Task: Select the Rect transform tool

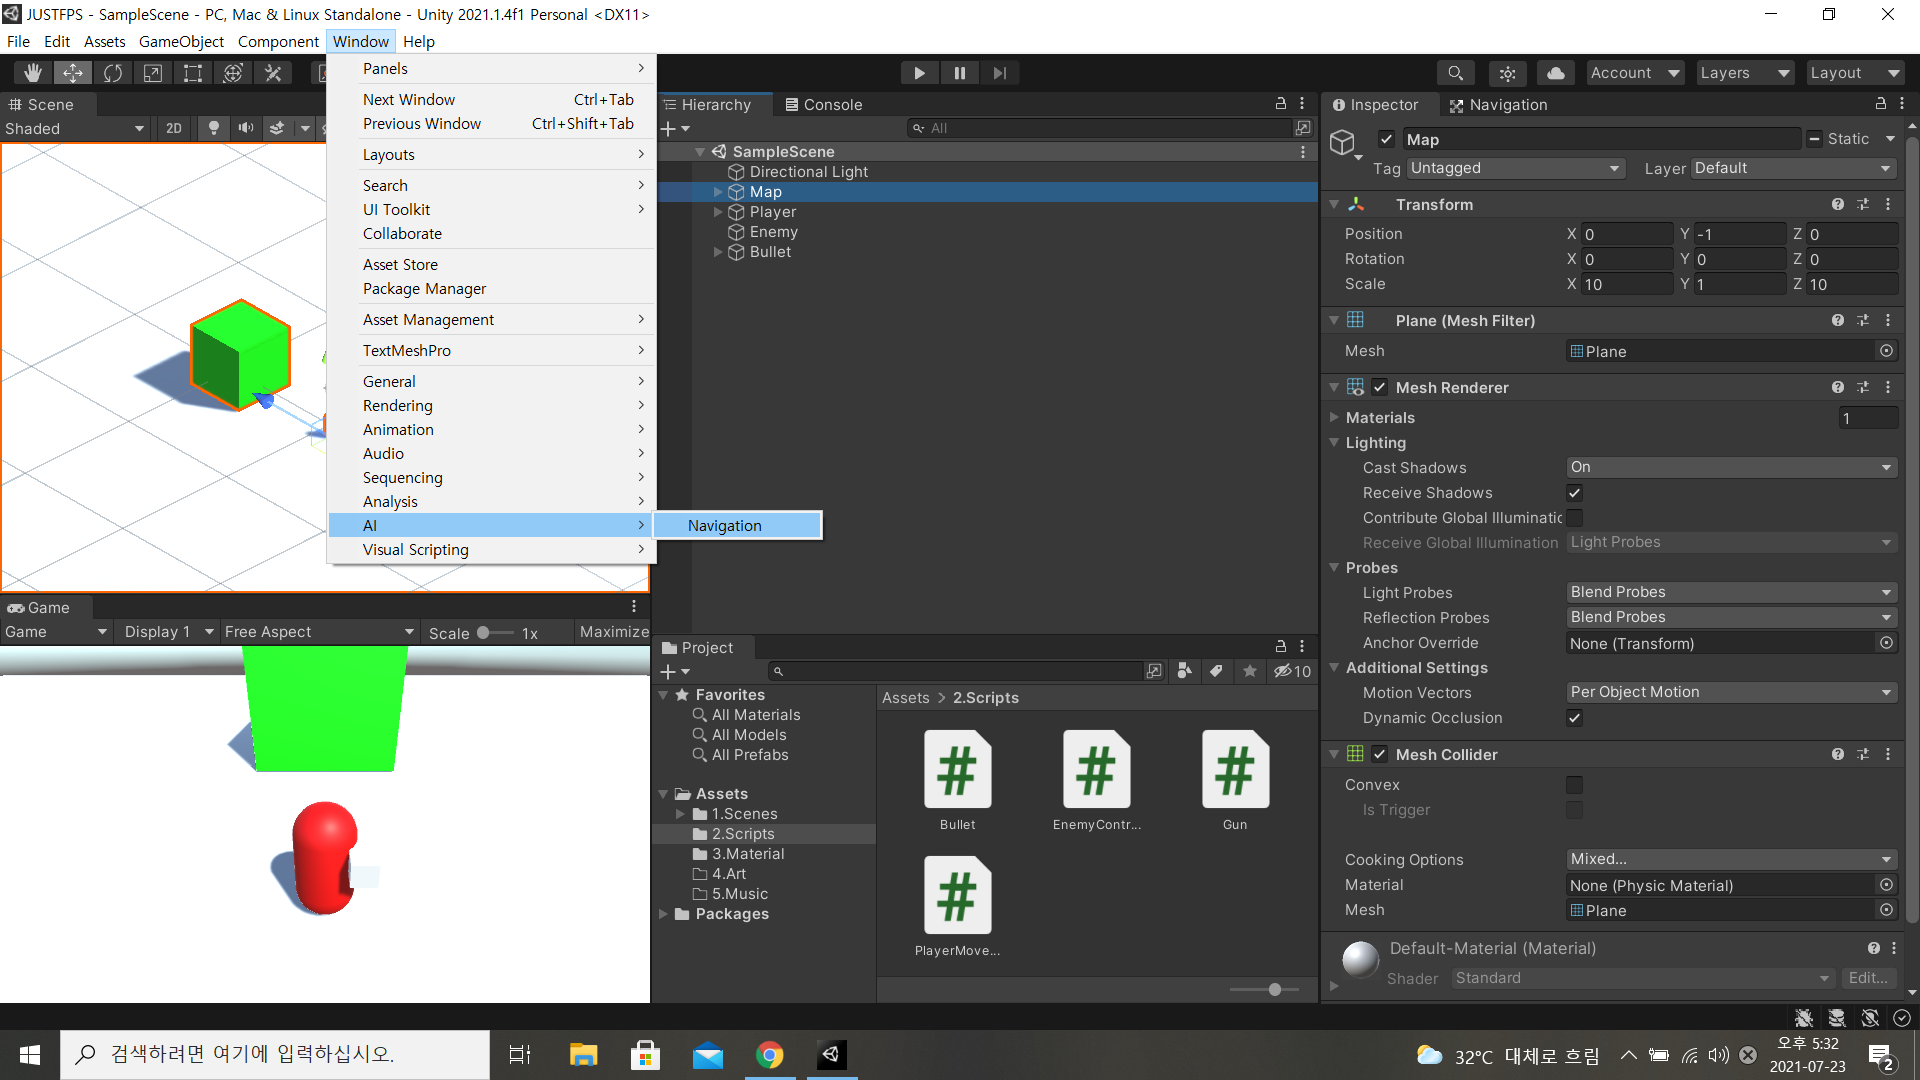Action: (x=193, y=73)
